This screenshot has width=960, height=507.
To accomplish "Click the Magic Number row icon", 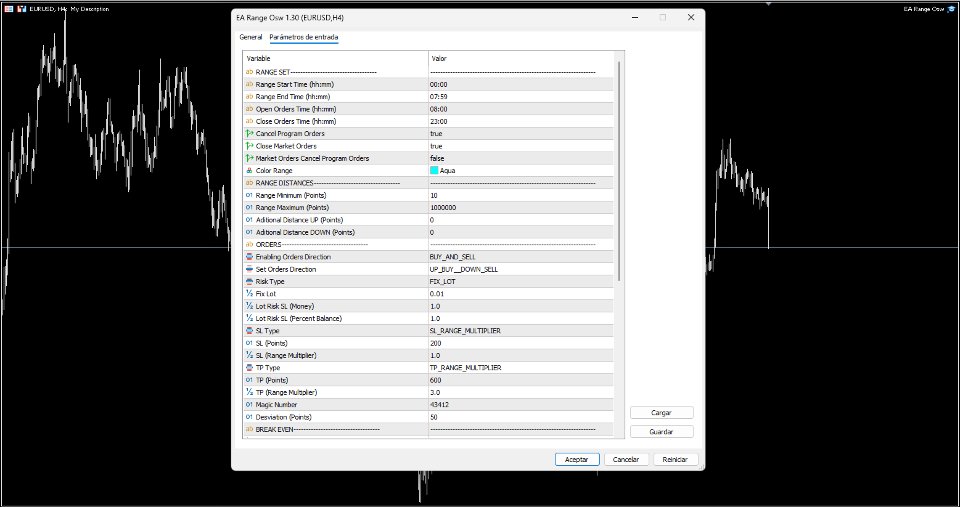I will (249, 405).
